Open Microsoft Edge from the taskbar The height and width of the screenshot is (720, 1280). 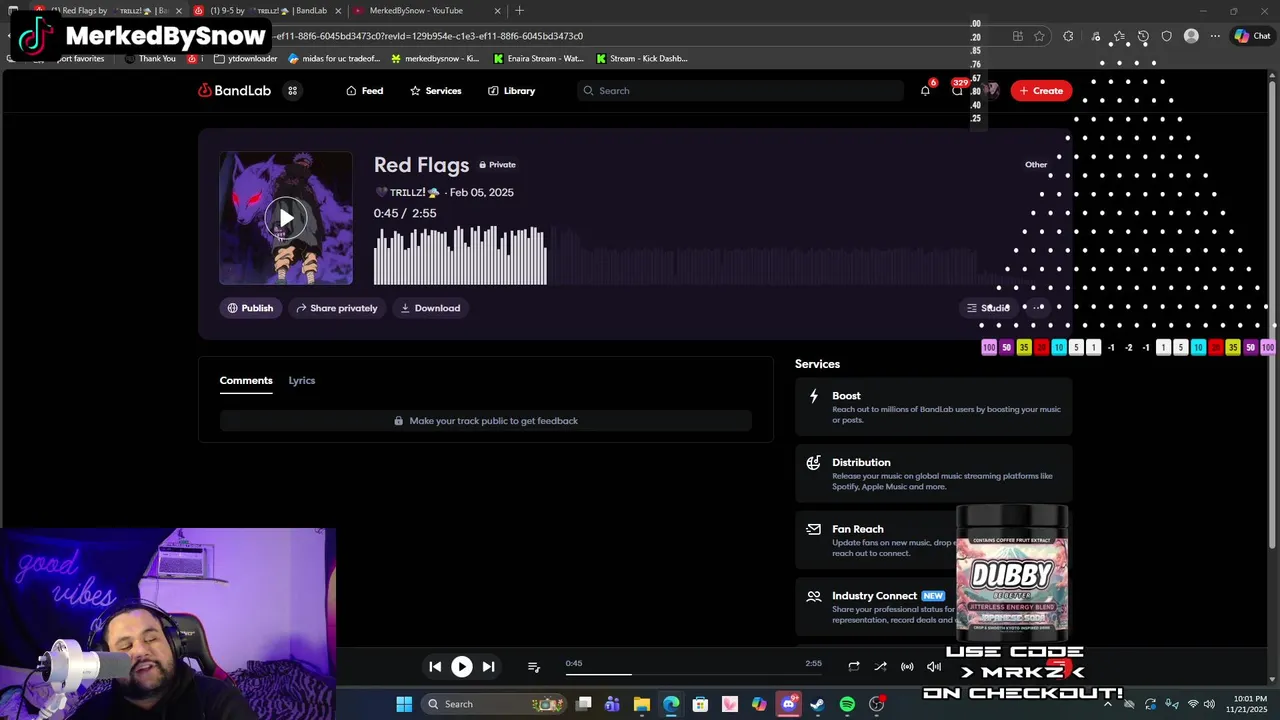671,704
